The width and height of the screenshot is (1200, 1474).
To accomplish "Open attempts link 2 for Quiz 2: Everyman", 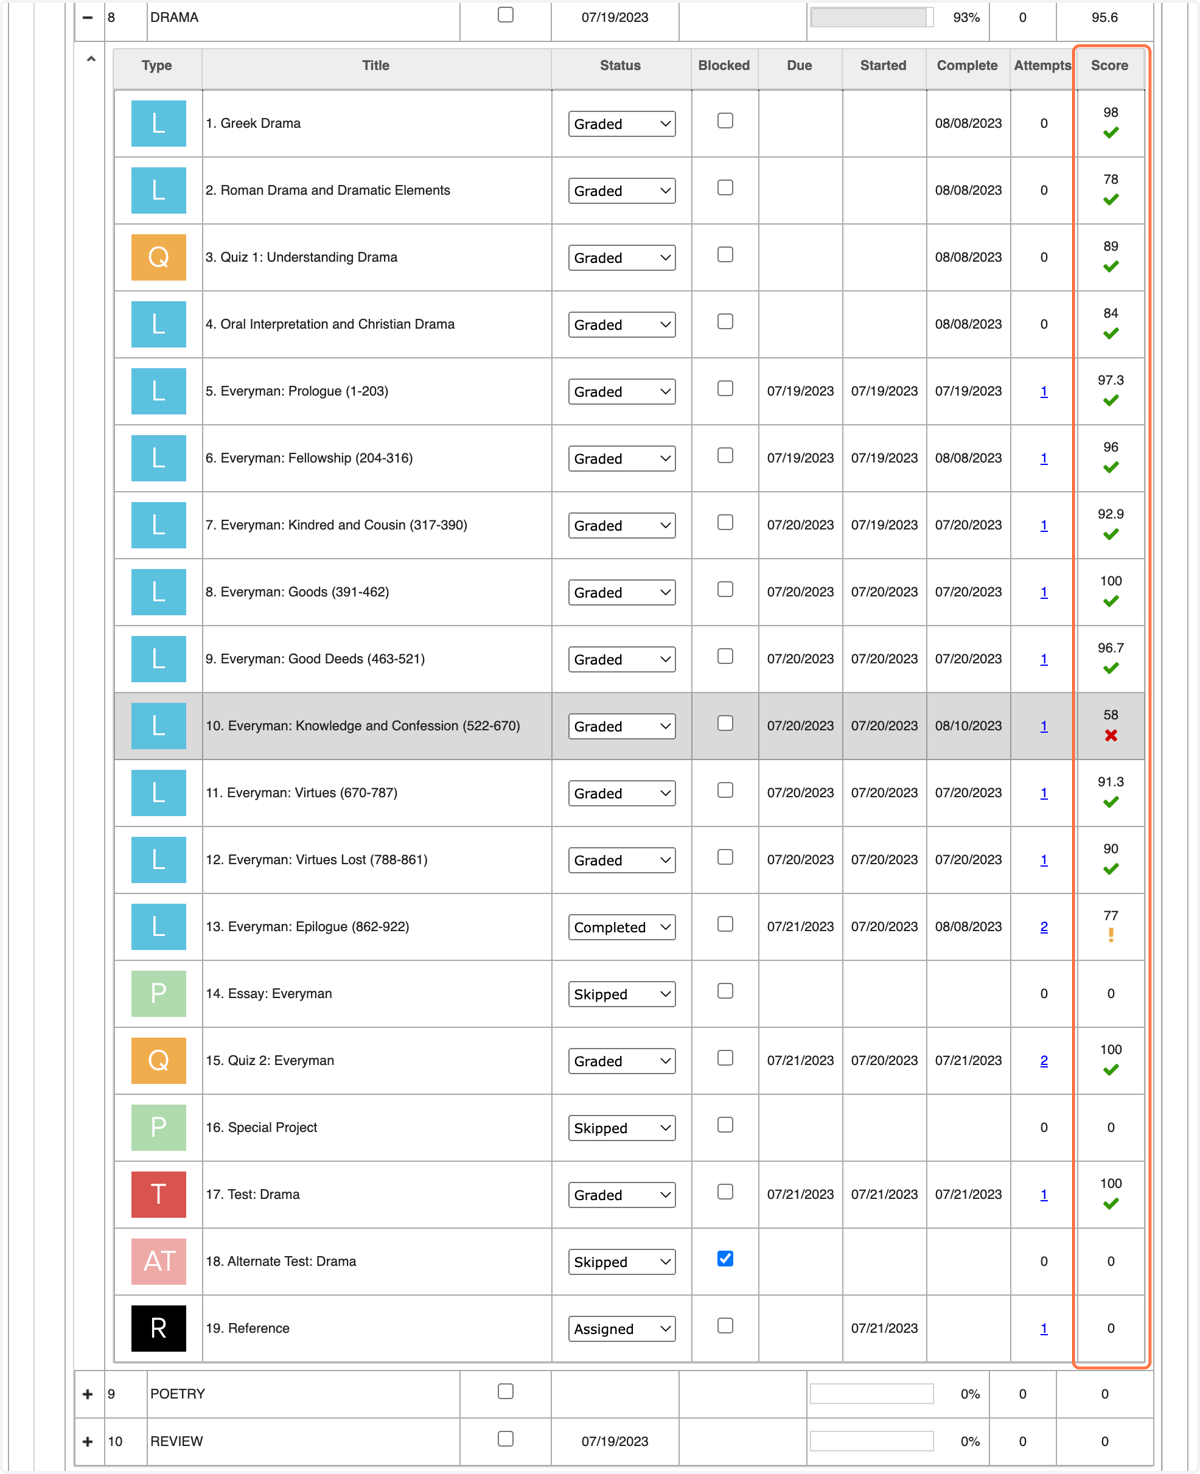I will (1044, 1062).
